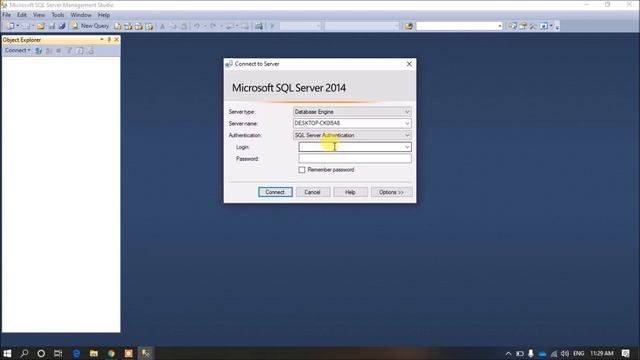640x360 pixels.
Task: Click the Connect button in the dialog
Action: 275,192
